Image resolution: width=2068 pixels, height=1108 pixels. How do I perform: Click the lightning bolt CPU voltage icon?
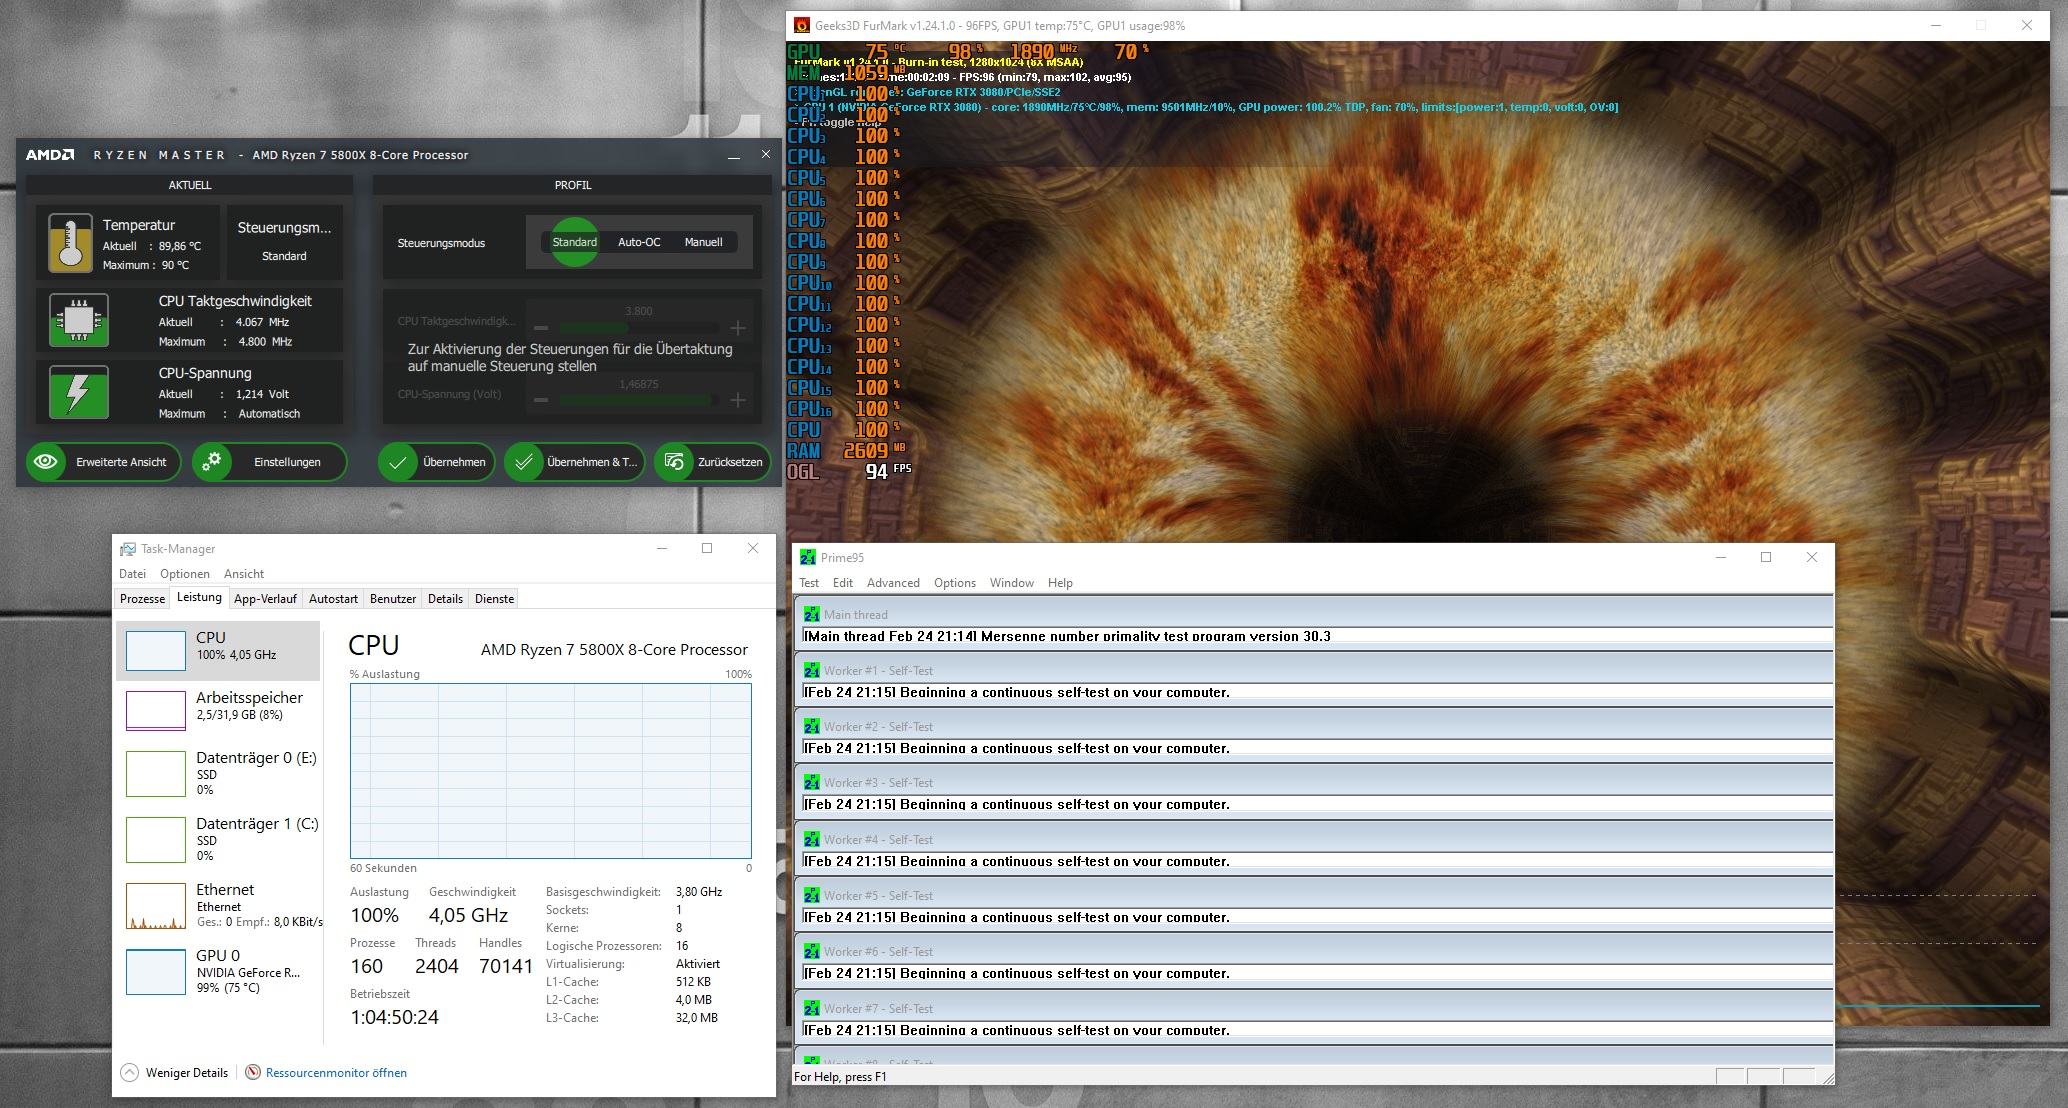tap(79, 392)
